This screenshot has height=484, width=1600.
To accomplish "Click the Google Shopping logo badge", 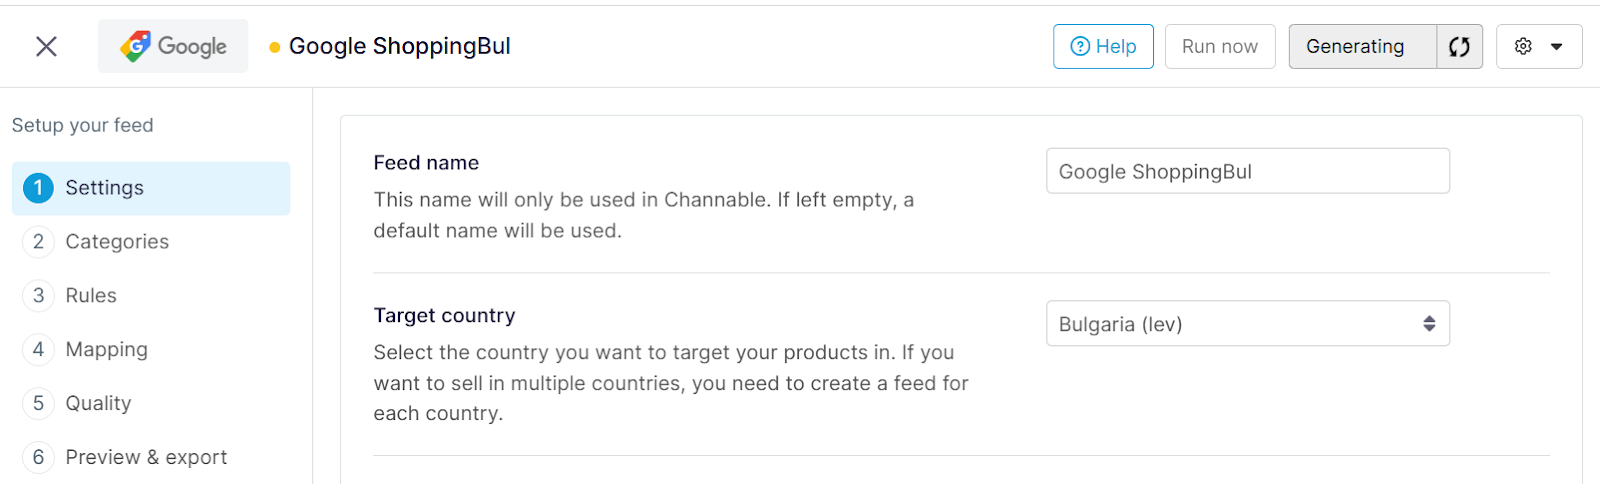I will pos(173,46).
